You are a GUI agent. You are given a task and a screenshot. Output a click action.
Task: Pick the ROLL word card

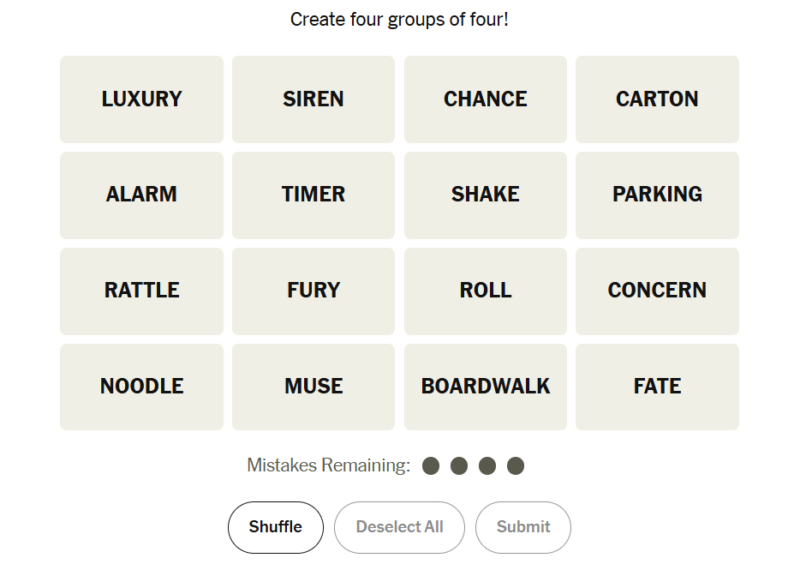485,291
